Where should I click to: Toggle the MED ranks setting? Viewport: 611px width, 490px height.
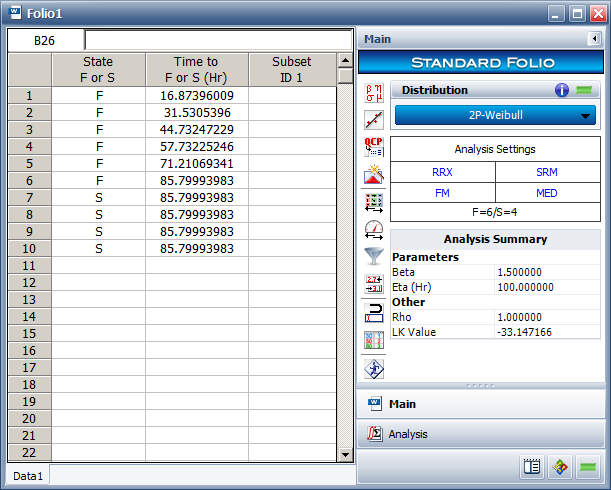(548, 192)
